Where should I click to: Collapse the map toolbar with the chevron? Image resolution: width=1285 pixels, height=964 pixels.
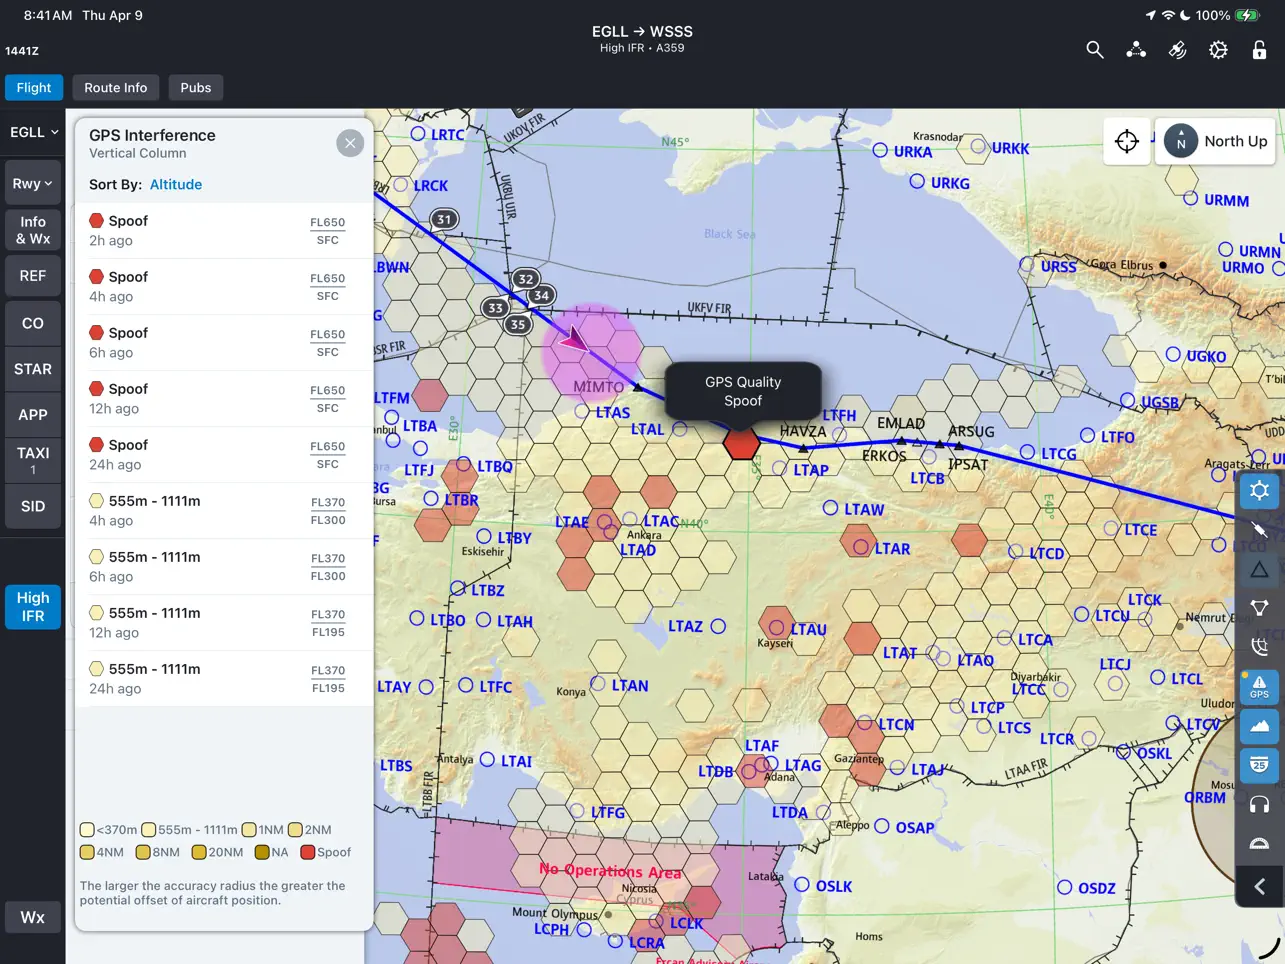click(x=1259, y=886)
